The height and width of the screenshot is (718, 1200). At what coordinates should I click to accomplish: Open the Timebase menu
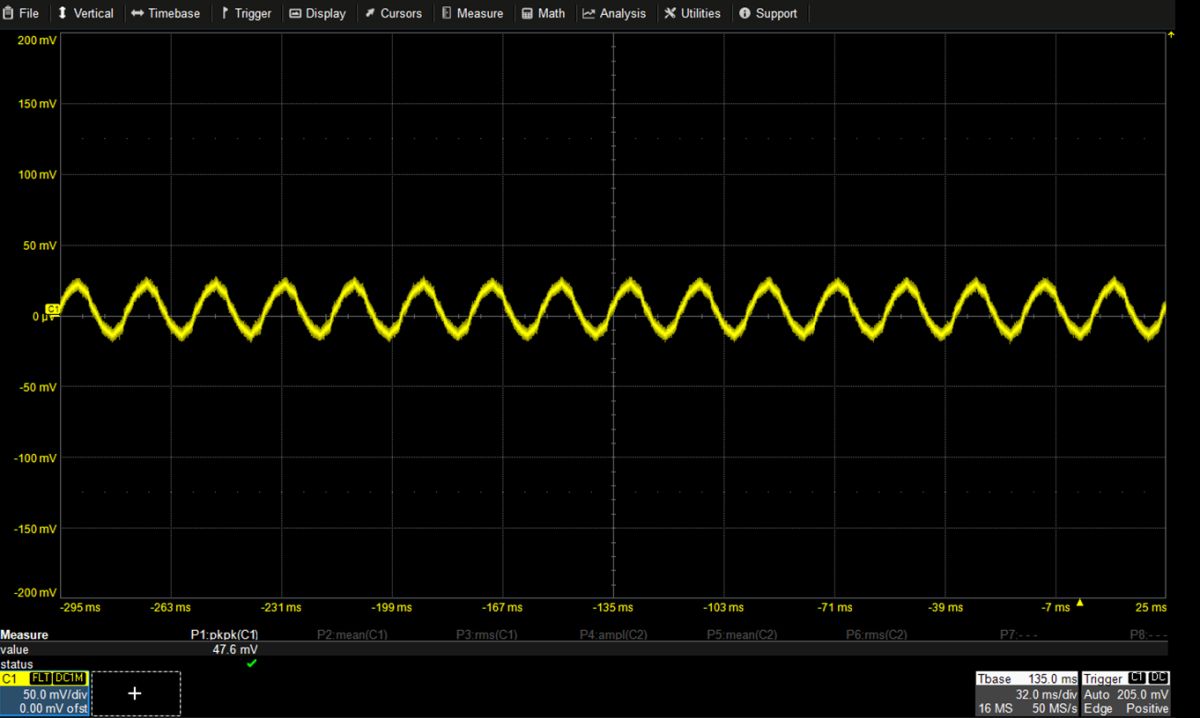[166, 13]
